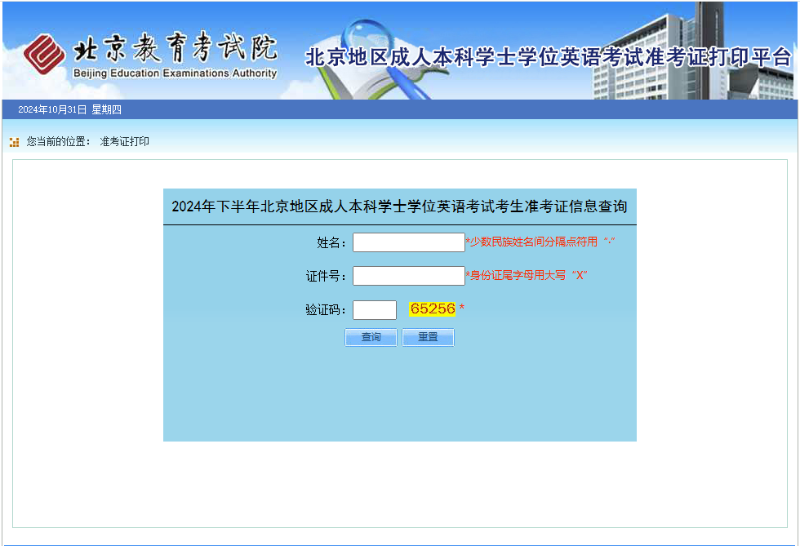This screenshot has width=800, height=546.
Task: Refresh the captcha image showing 65256
Action: coord(432,309)
